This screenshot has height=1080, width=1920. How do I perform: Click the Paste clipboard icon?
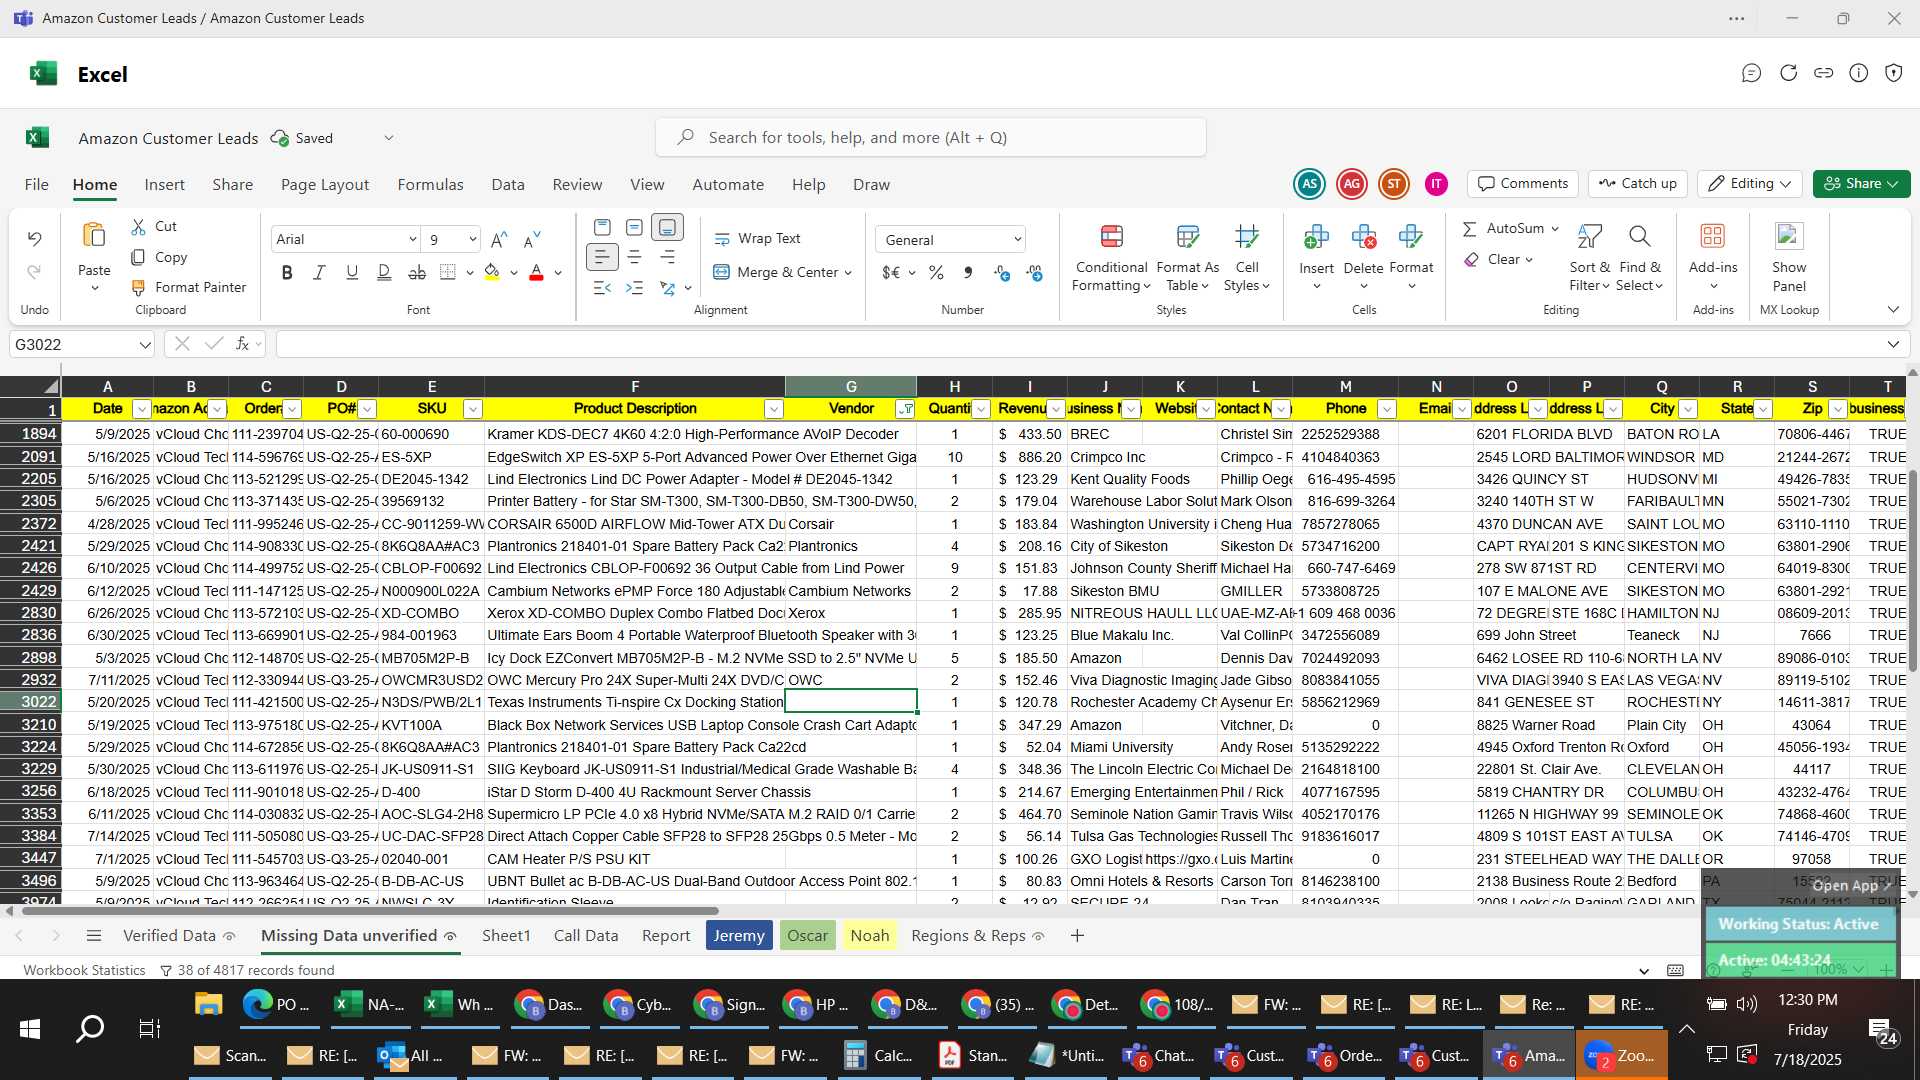pos(94,236)
